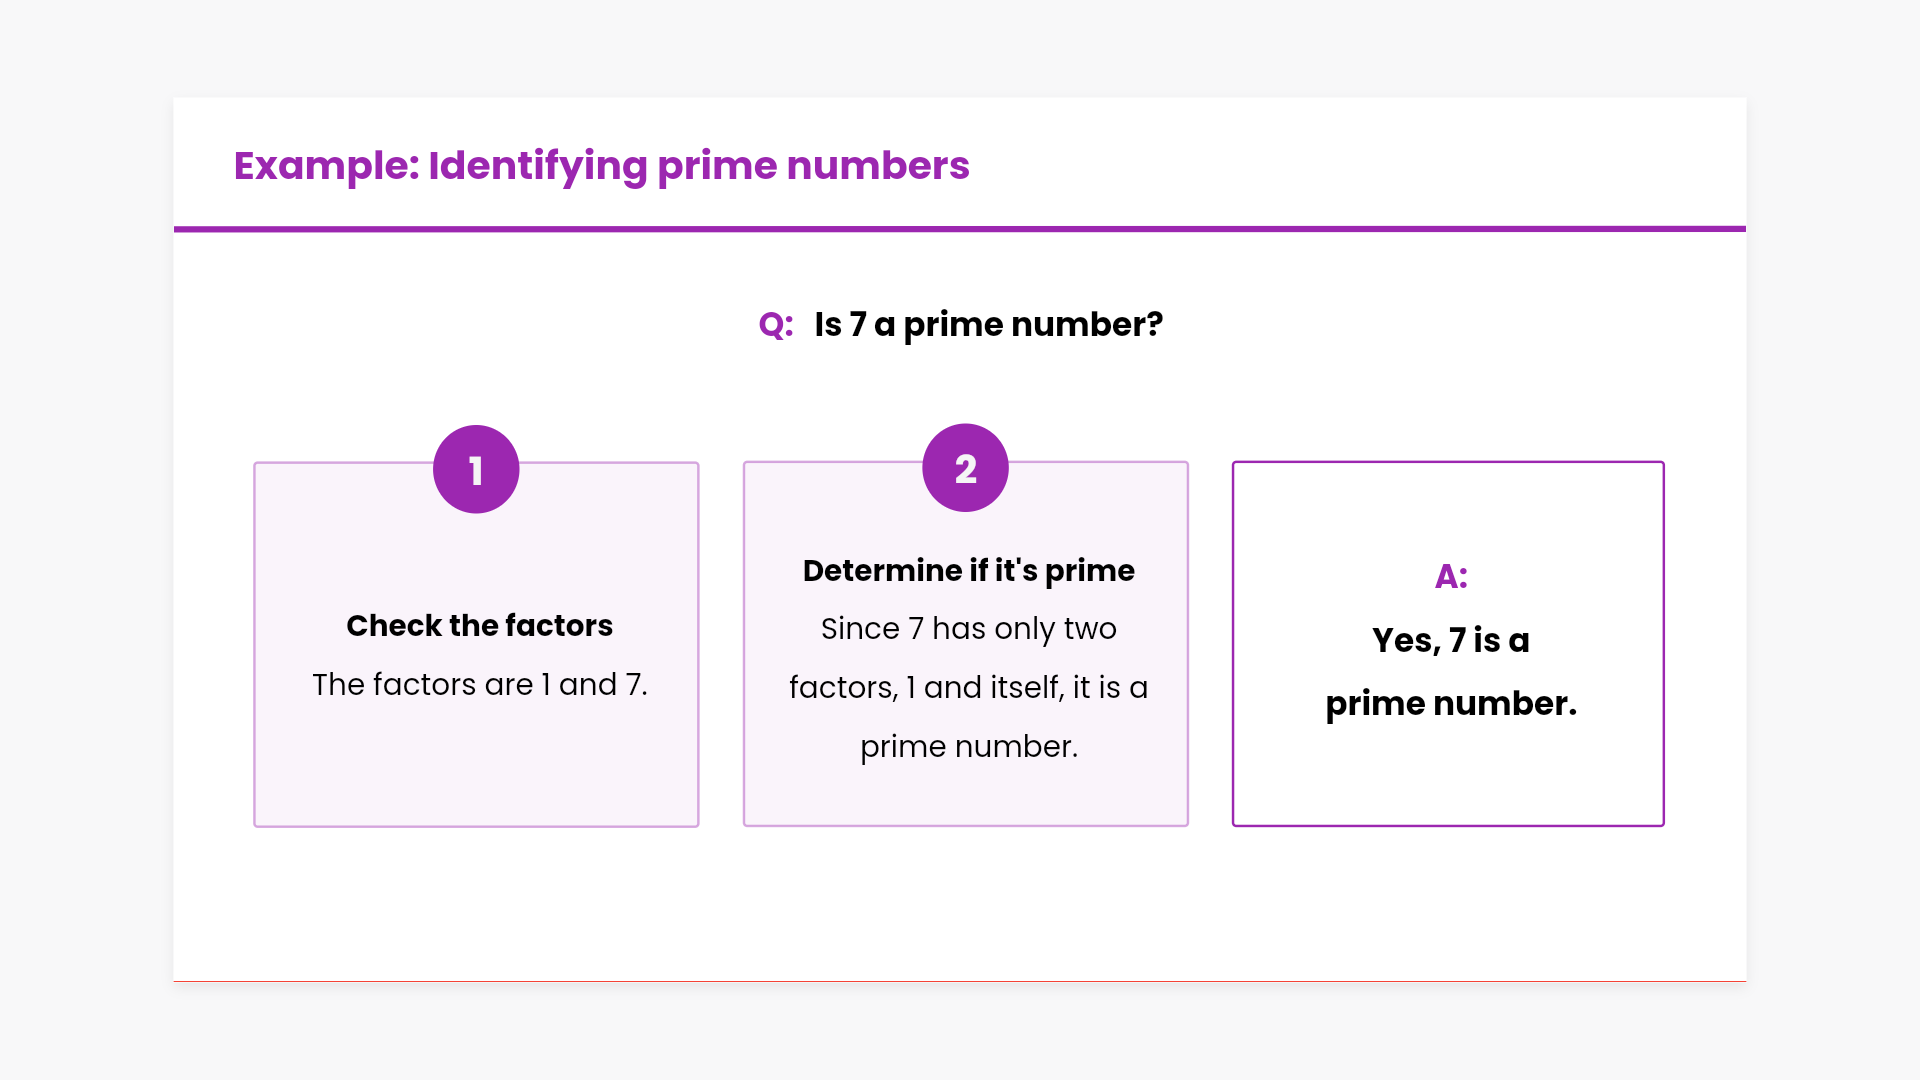Click the purple "A:" answer label

click(x=1450, y=576)
